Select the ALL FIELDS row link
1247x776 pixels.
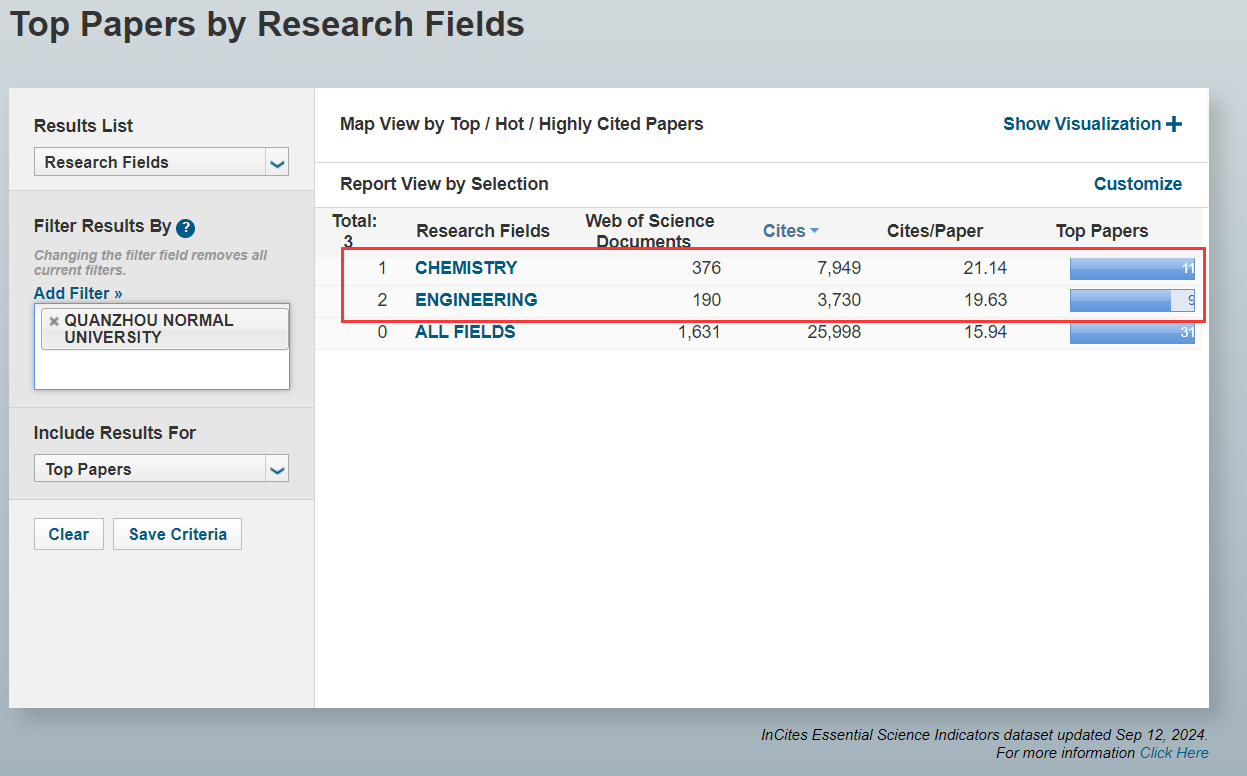point(465,332)
